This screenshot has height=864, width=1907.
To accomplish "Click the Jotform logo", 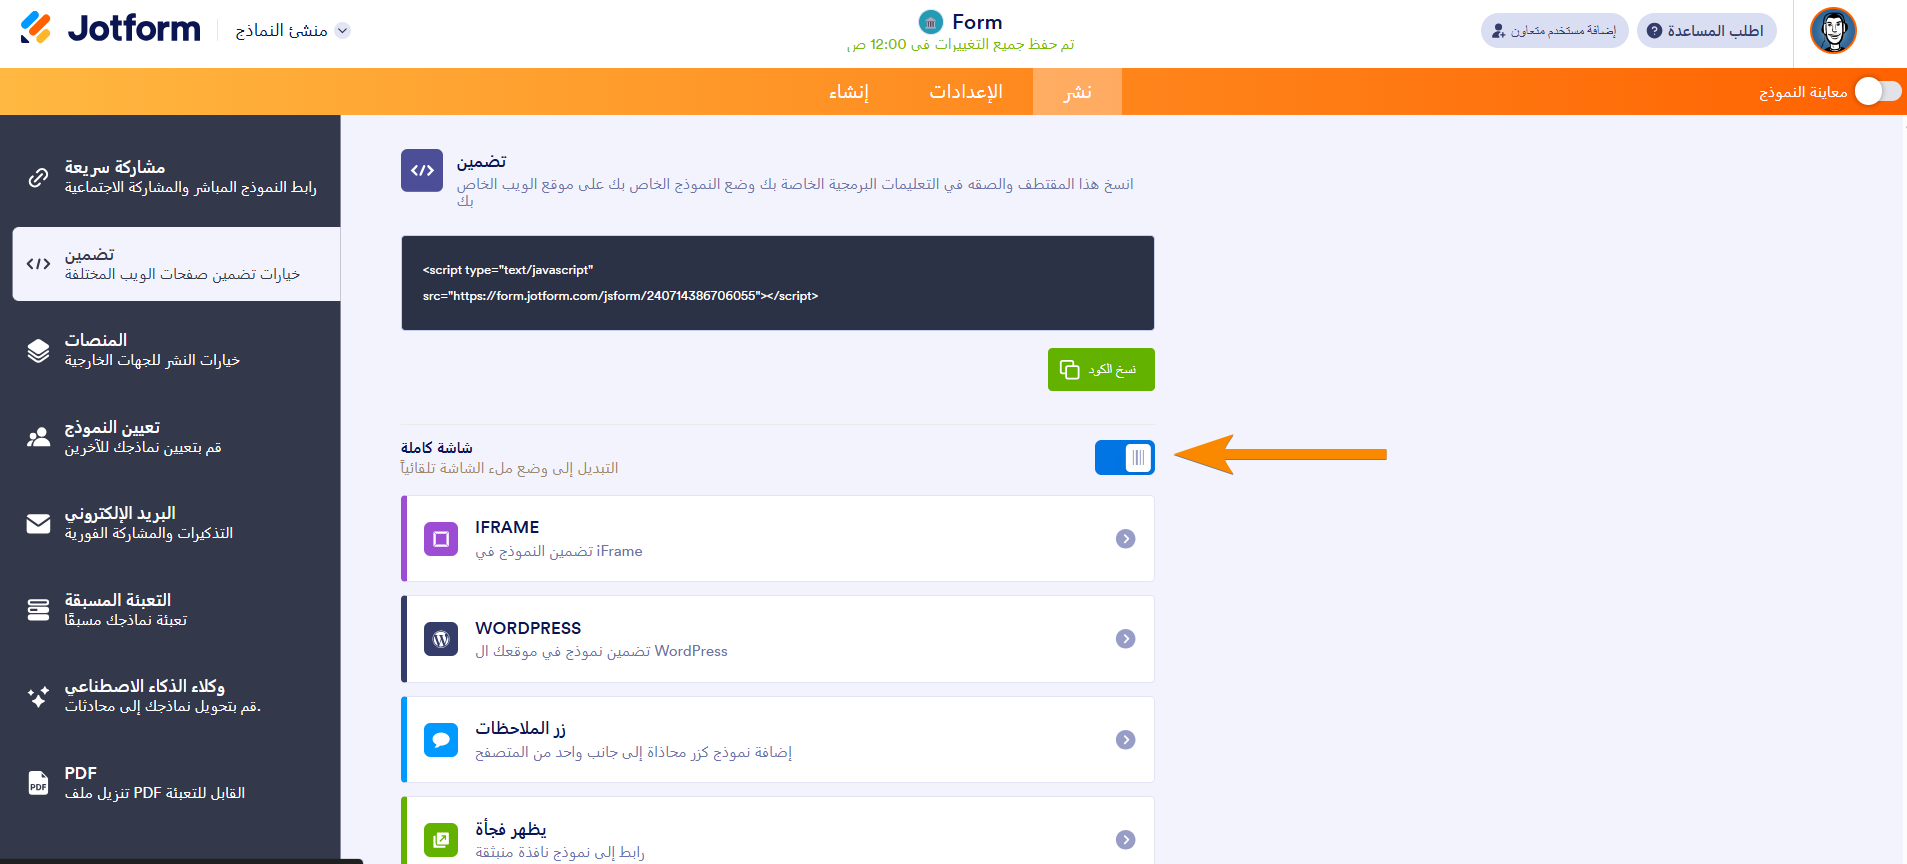I will [110, 29].
